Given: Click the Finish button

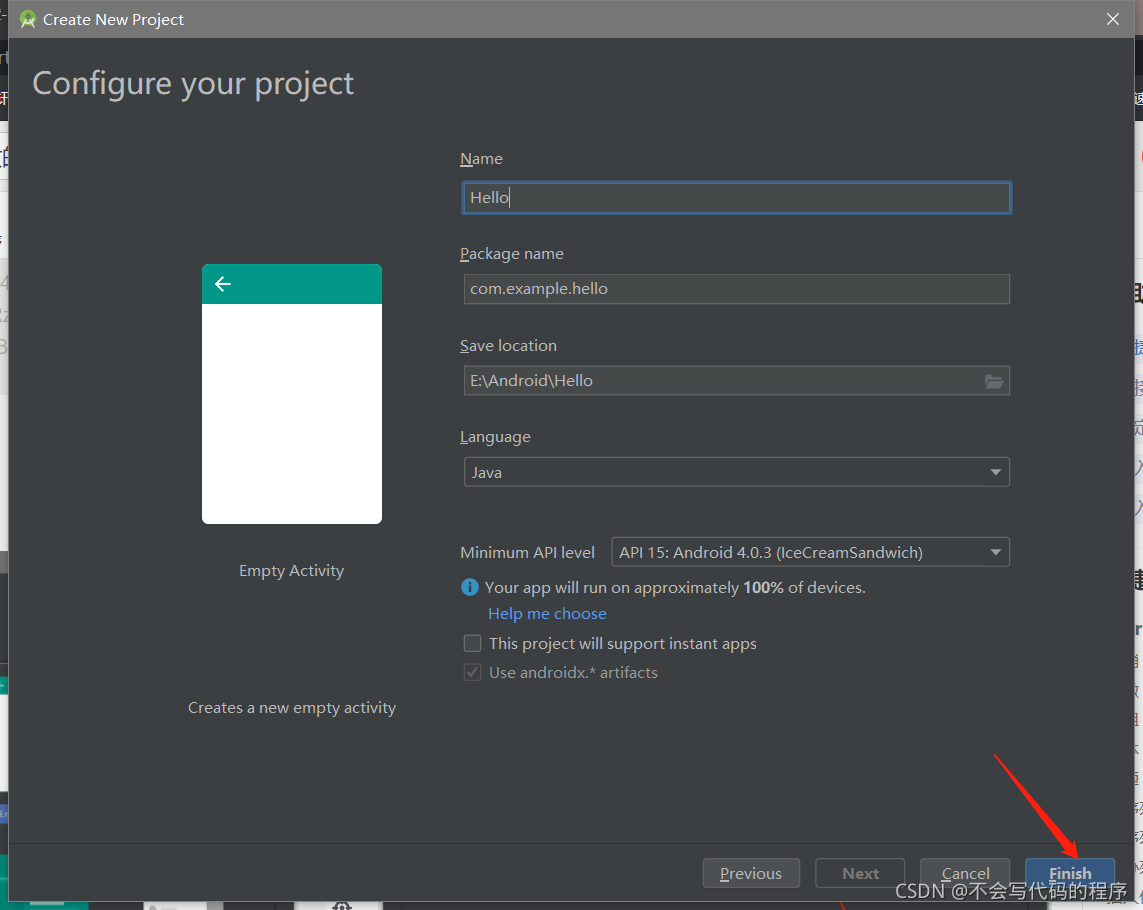Looking at the screenshot, I should point(1070,873).
